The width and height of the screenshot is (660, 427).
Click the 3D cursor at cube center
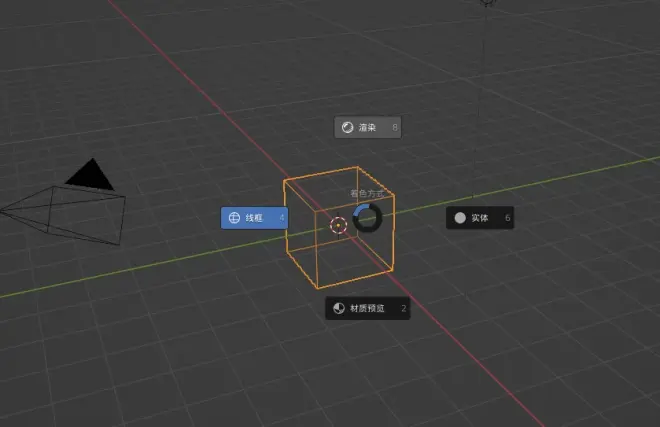point(338,226)
